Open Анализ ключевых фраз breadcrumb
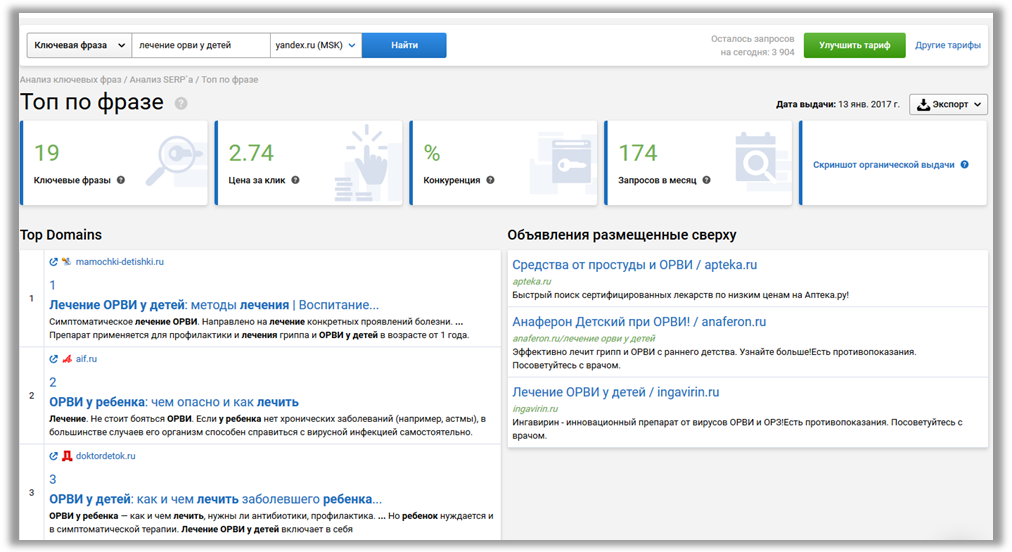Screen dimensions: 1012x552 pos(70,79)
